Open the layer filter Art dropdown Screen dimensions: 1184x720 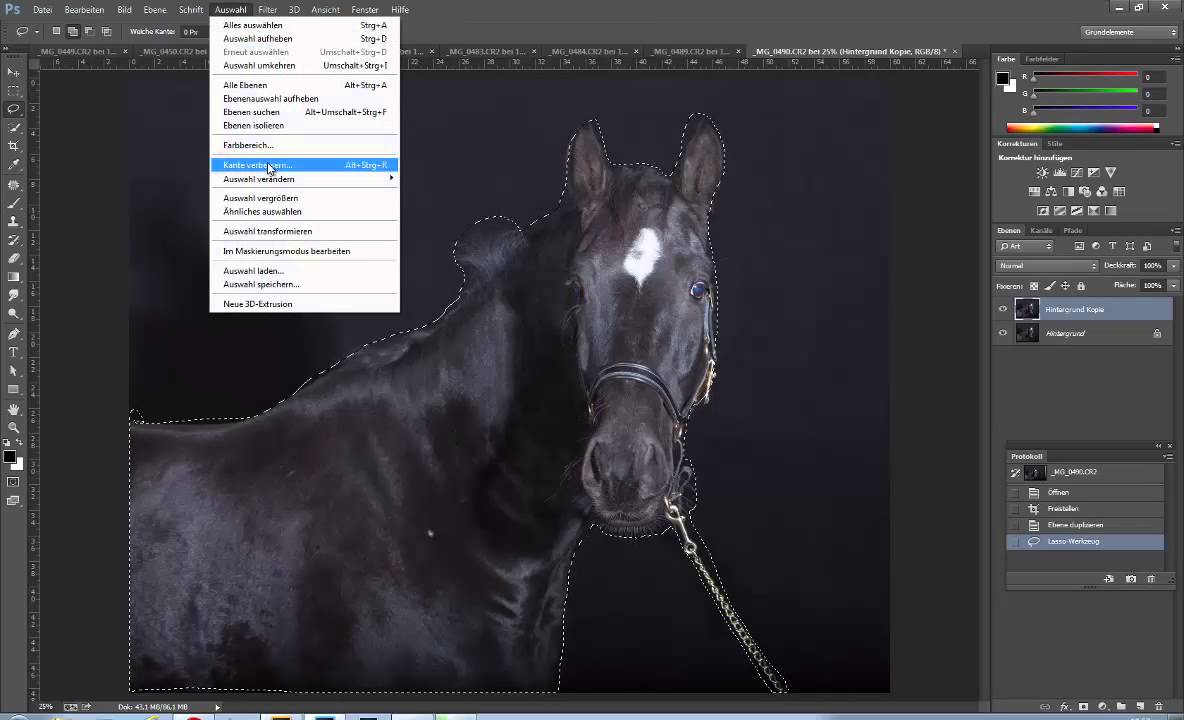click(x=1025, y=246)
